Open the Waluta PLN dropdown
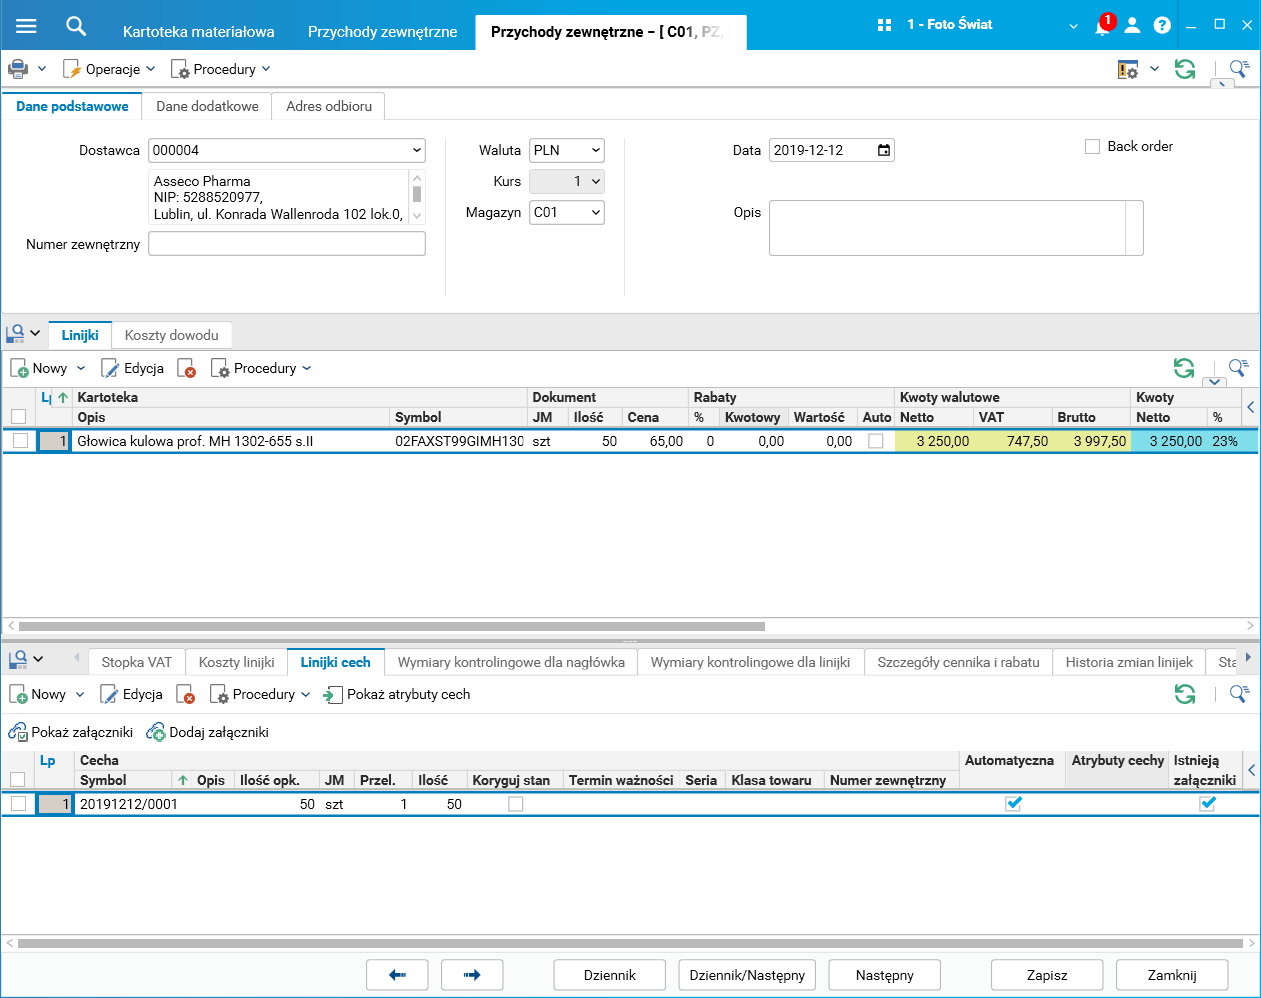The width and height of the screenshot is (1261, 998). pos(596,150)
